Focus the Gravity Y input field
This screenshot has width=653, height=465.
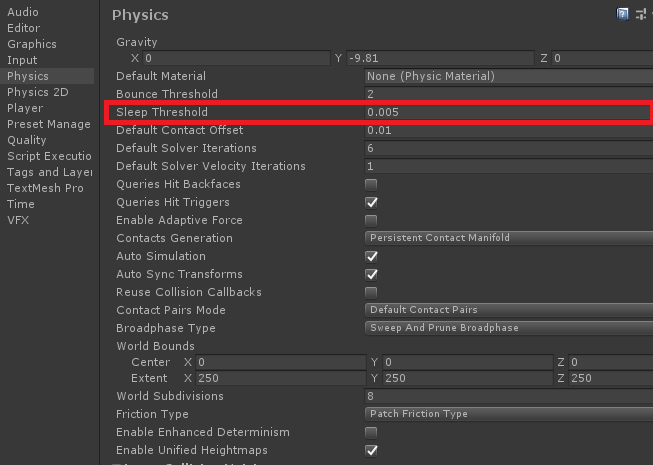coord(440,59)
